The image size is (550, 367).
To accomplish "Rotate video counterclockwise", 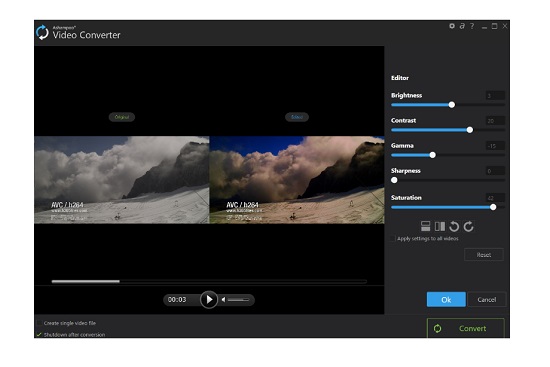I will click(454, 226).
